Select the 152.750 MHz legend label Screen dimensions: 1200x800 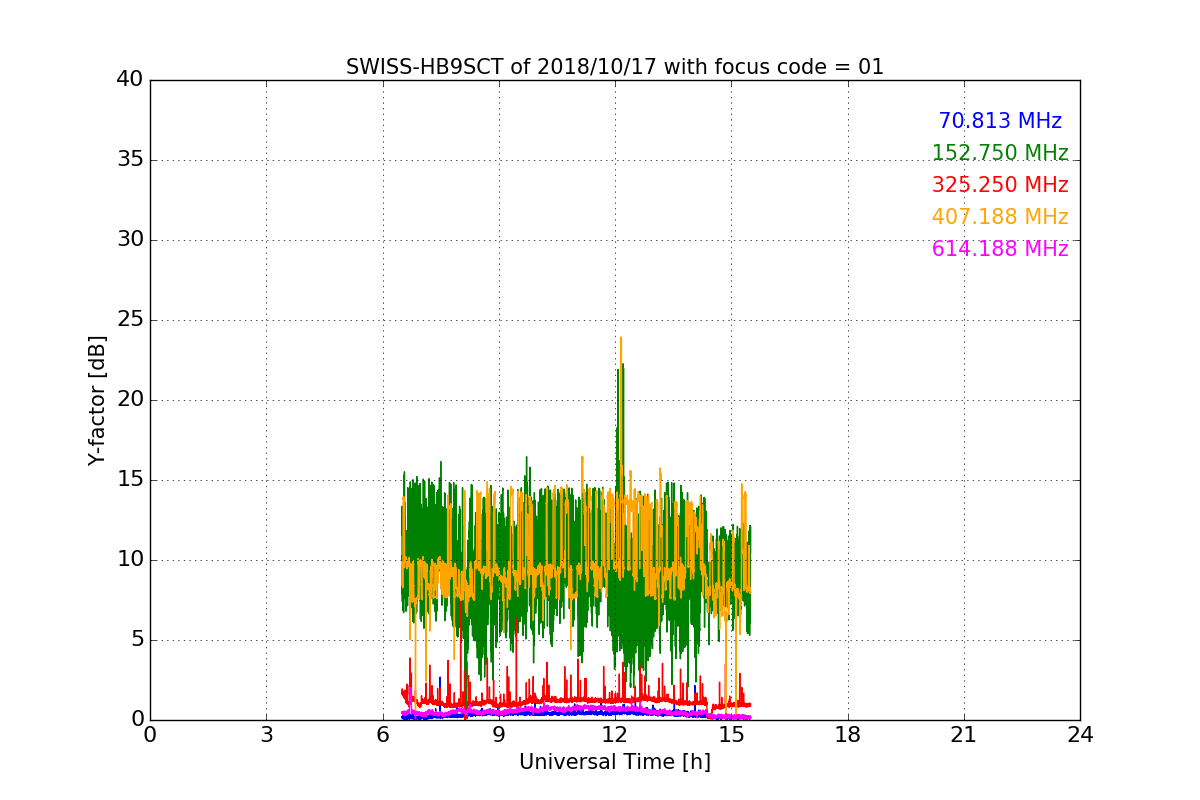point(1000,153)
